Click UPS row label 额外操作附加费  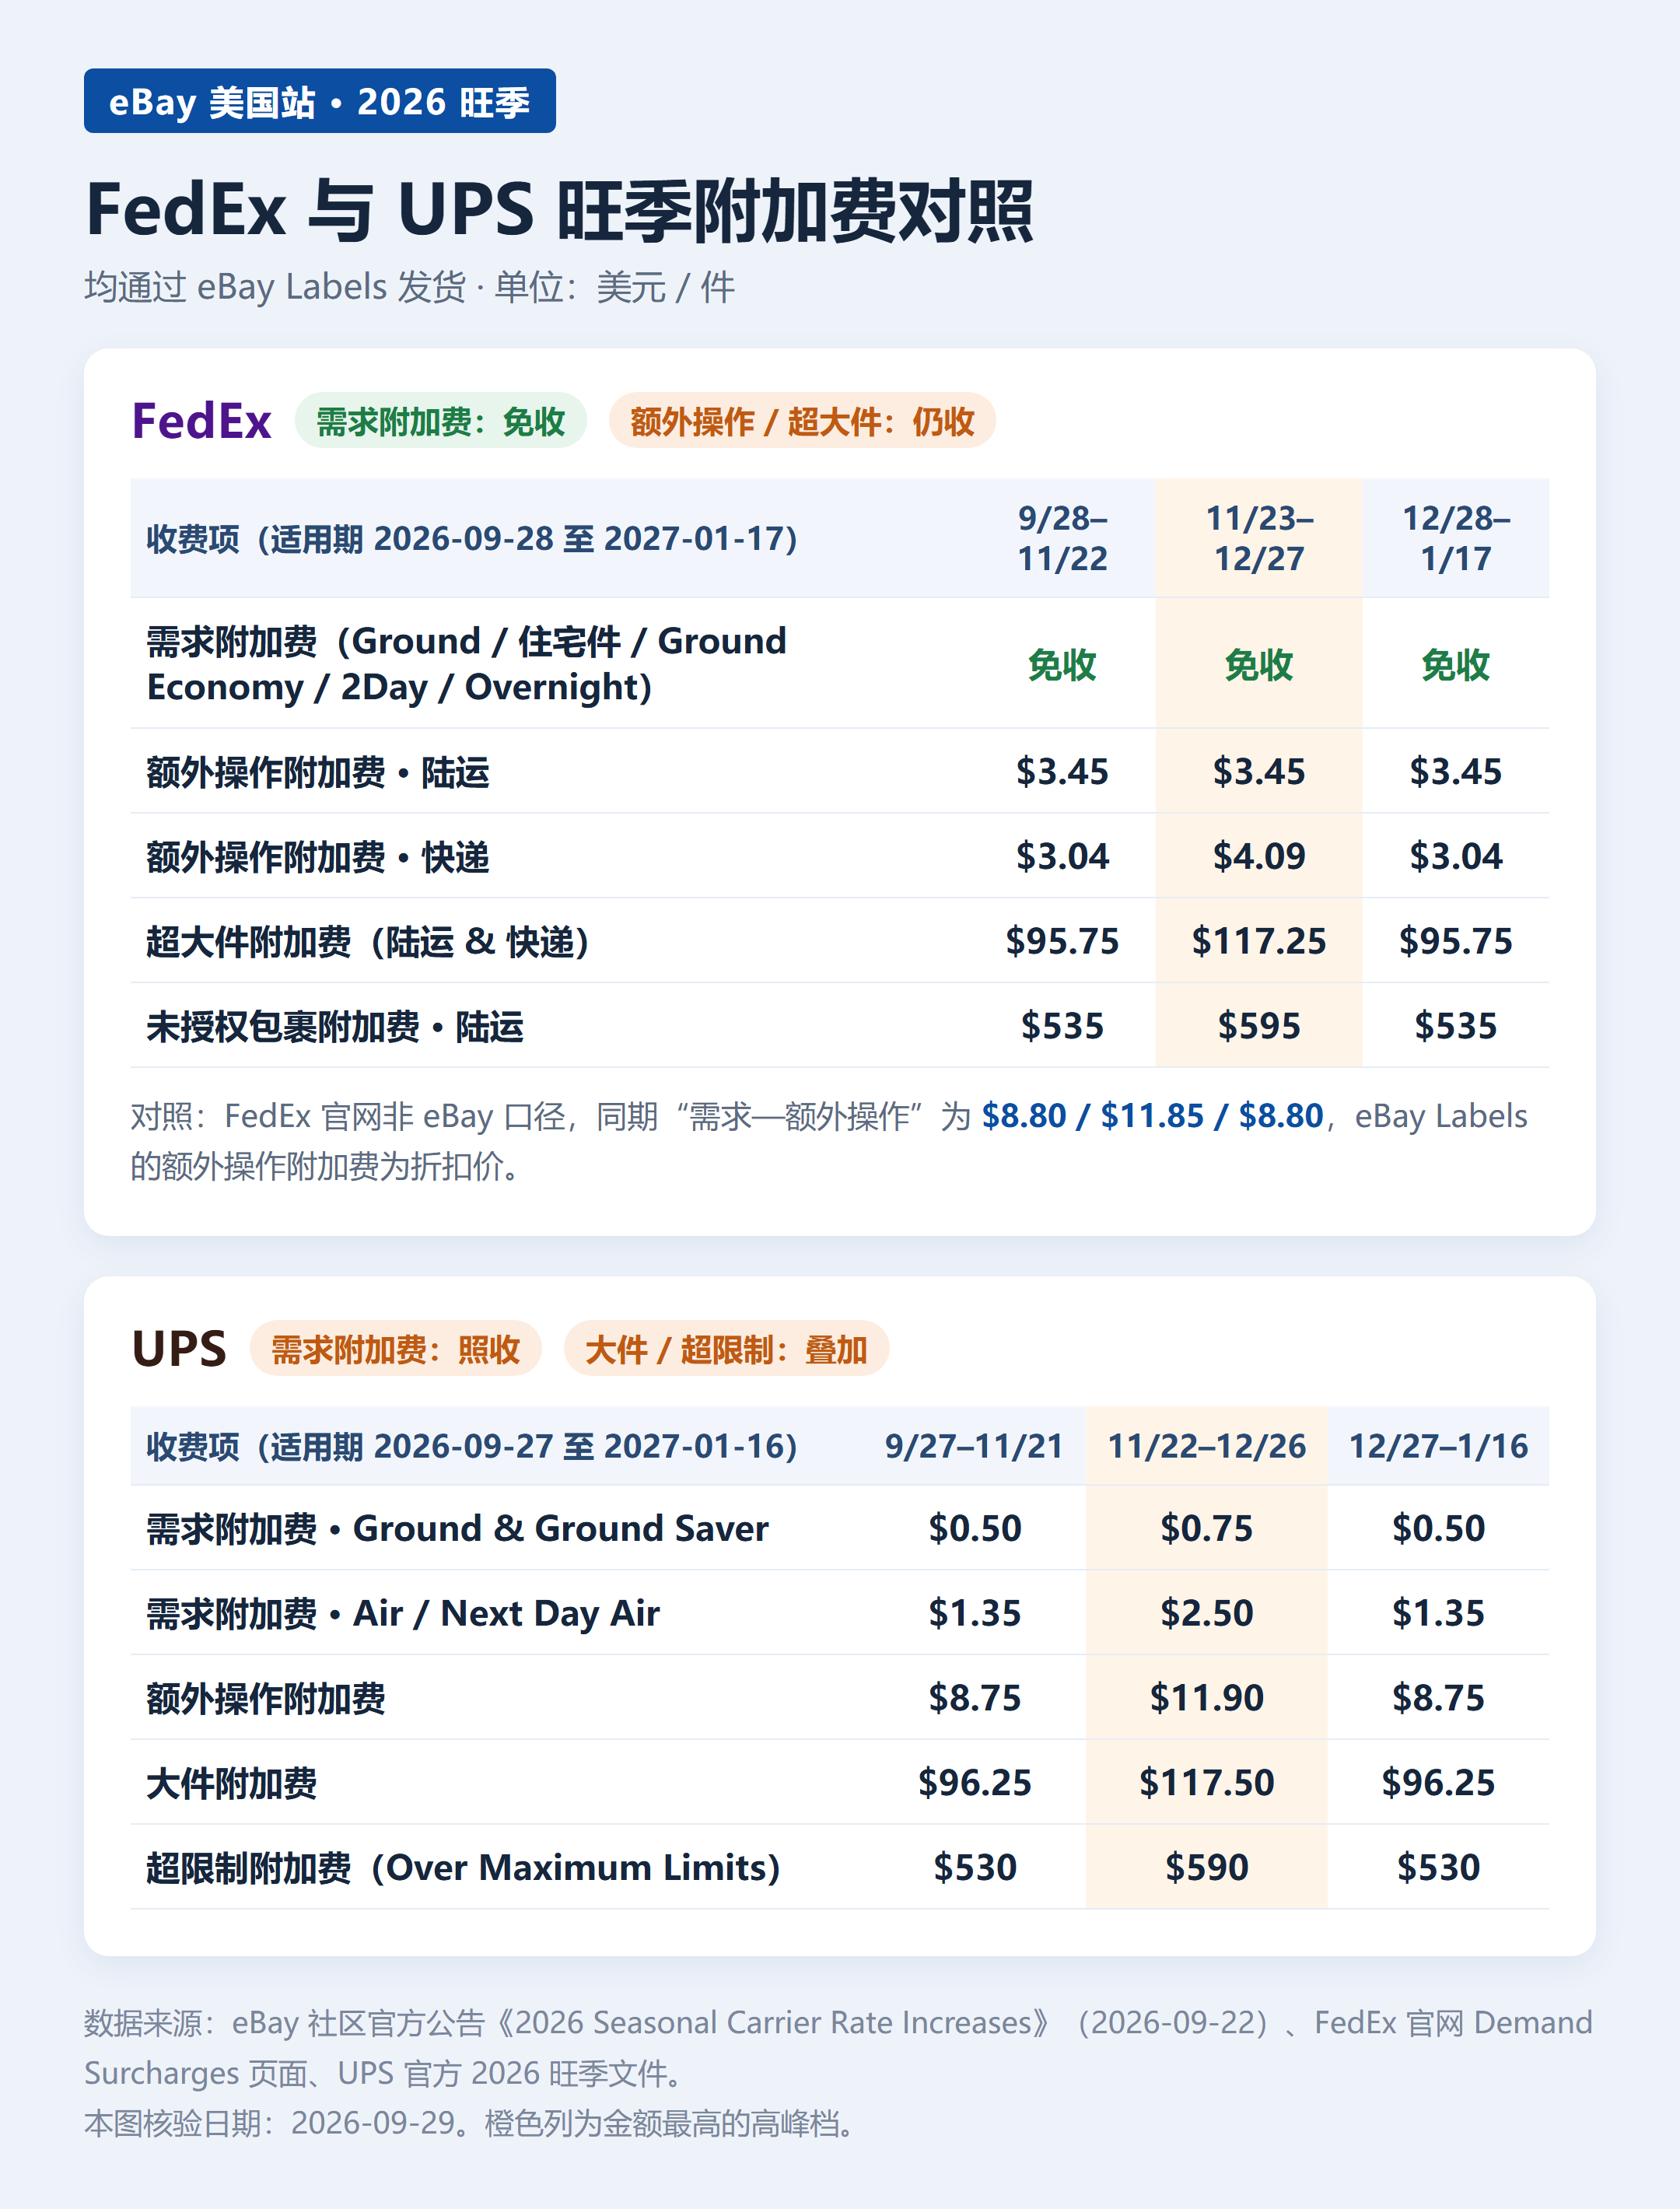click(266, 1698)
